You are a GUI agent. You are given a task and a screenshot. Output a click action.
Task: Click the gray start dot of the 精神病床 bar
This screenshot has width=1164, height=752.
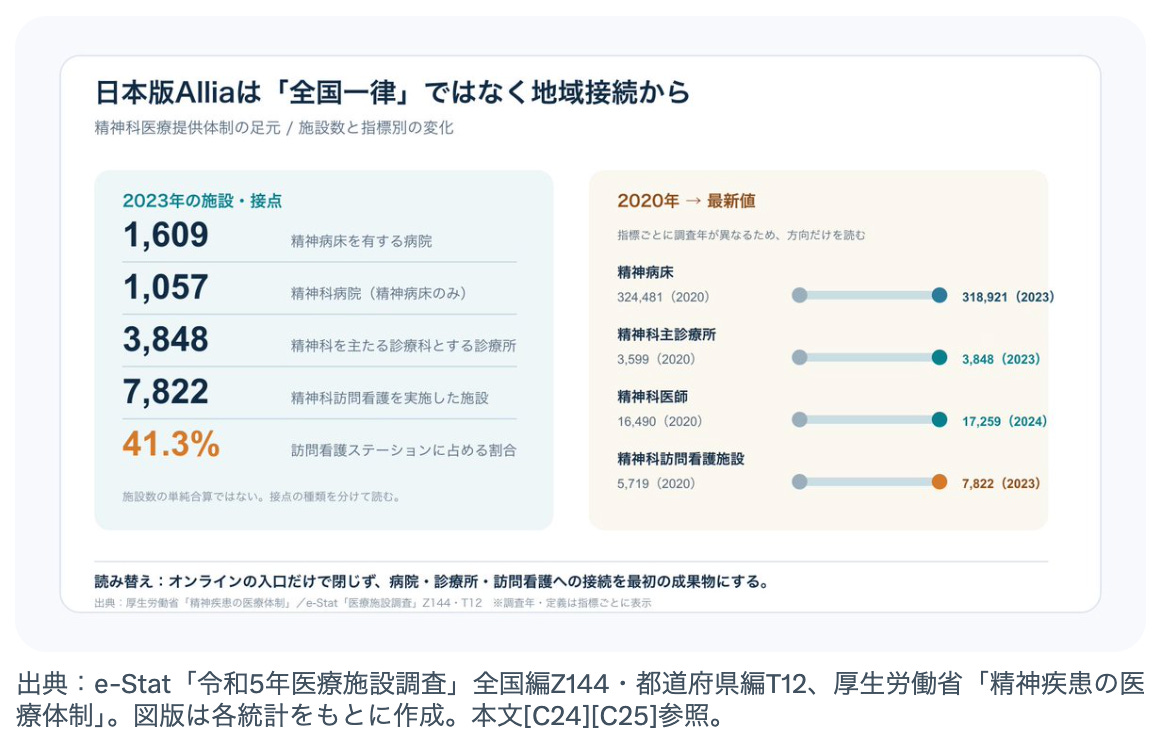pyautogui.click(x=800, y=295)
